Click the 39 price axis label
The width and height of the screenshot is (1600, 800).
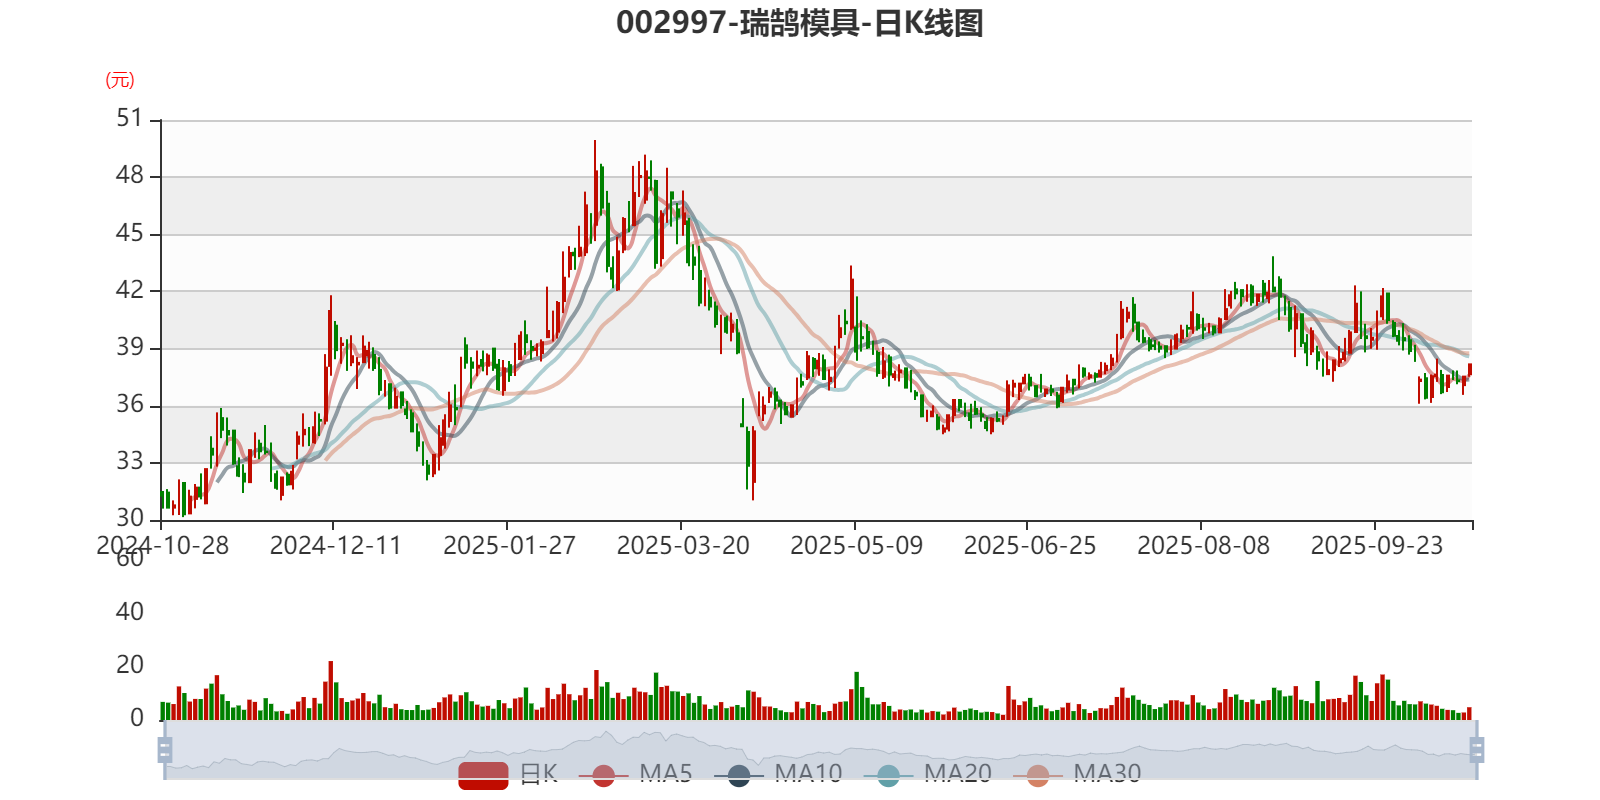tap(130, 348)
